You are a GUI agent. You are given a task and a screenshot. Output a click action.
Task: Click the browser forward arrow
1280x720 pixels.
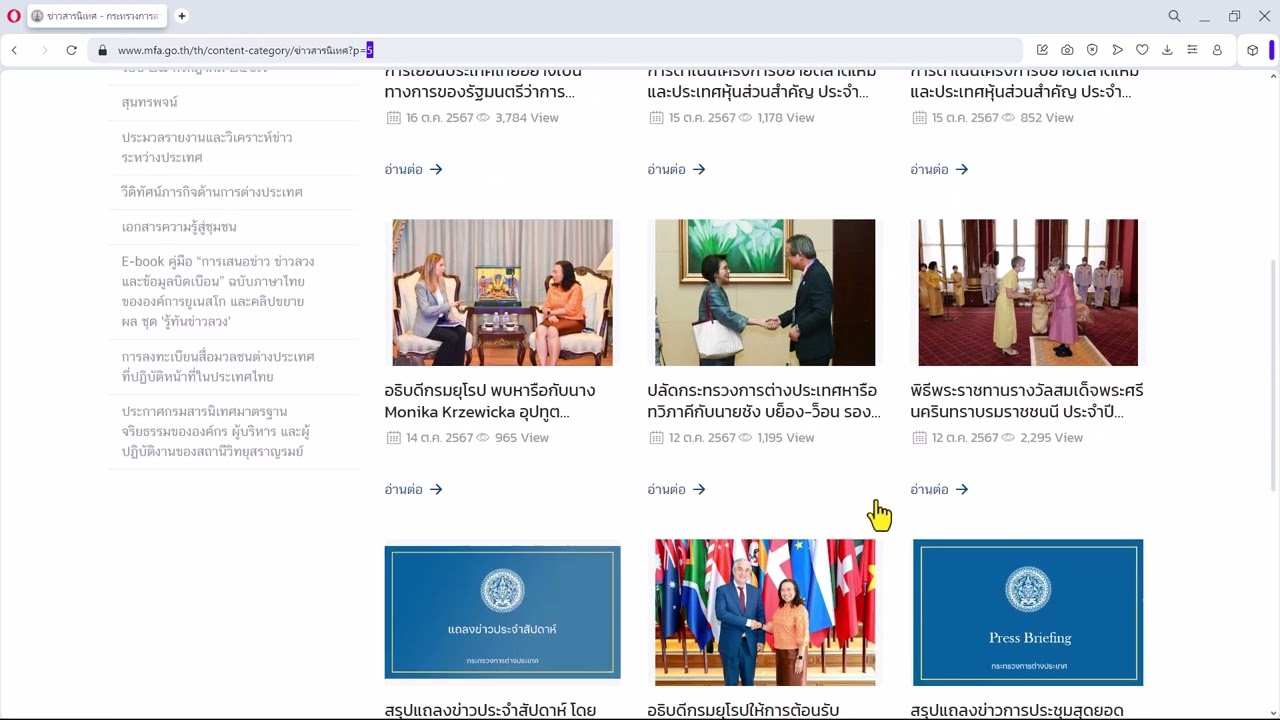[x=44, y=50]
